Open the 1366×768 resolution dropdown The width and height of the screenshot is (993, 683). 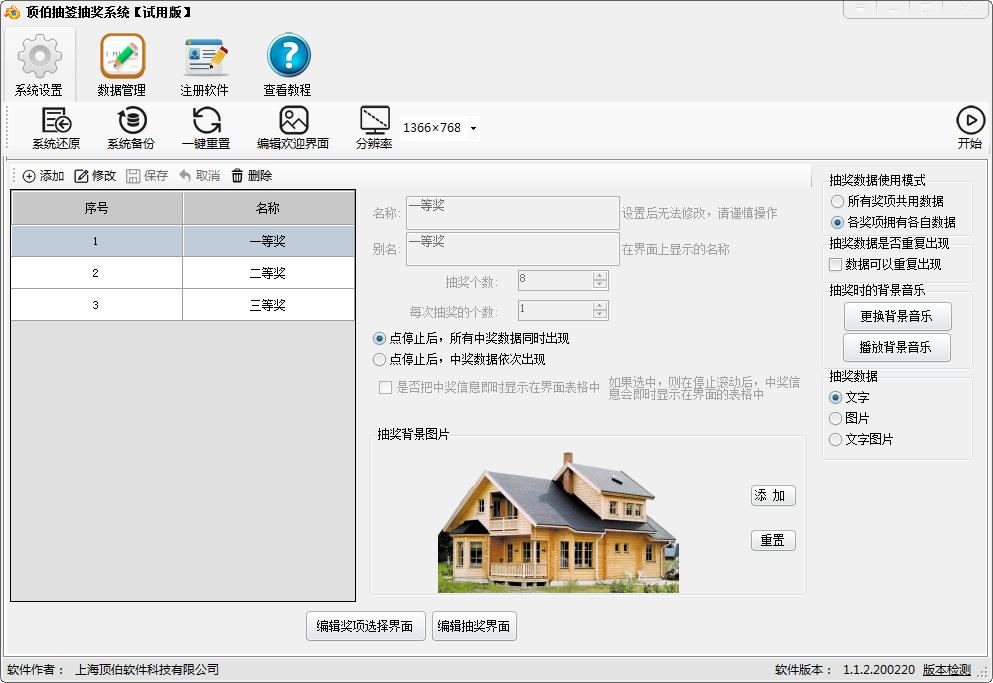coord(473,128)
